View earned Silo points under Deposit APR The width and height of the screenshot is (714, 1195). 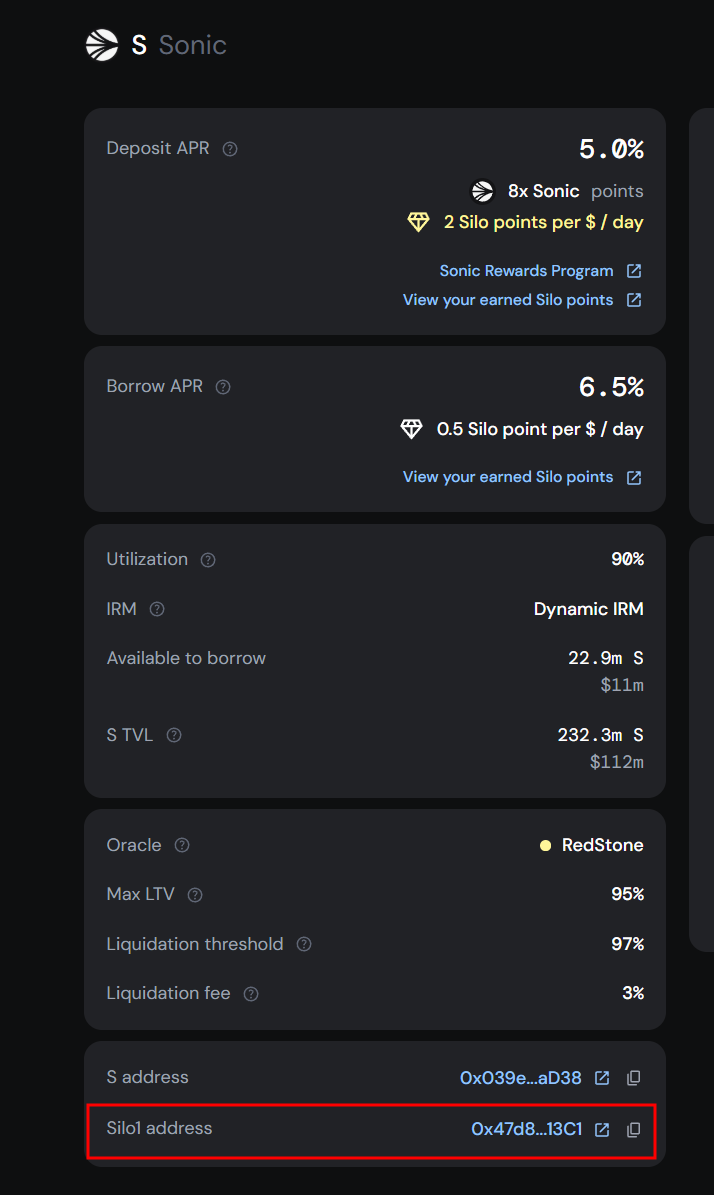[508, 300]
